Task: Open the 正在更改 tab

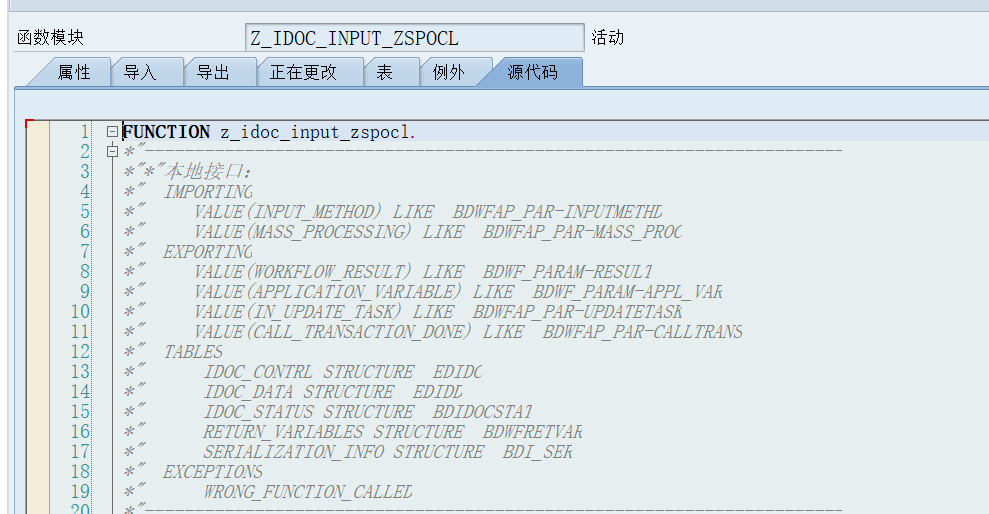Action: [303, 73]
